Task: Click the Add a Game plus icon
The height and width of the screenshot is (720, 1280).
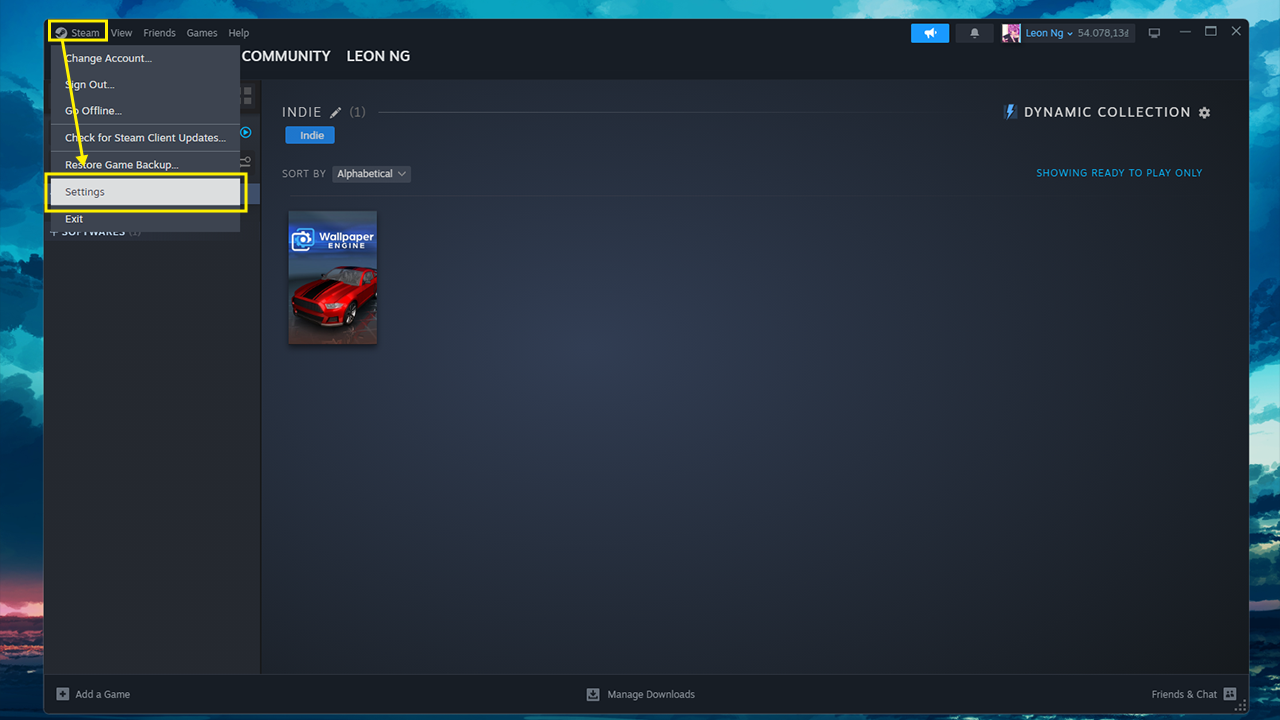Action: tap(63, 694)
